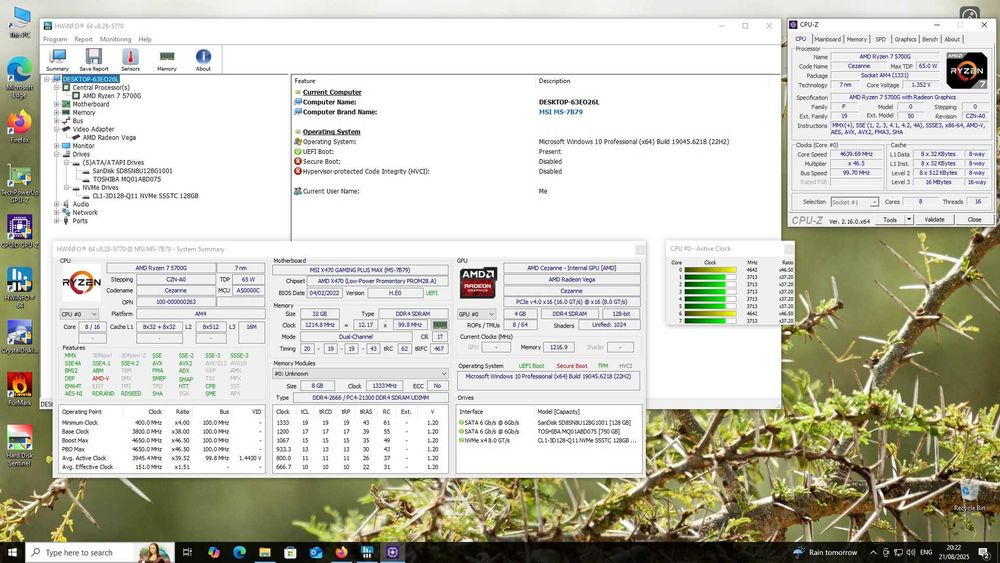Expand the Motherboard tree node

[57, 104]
